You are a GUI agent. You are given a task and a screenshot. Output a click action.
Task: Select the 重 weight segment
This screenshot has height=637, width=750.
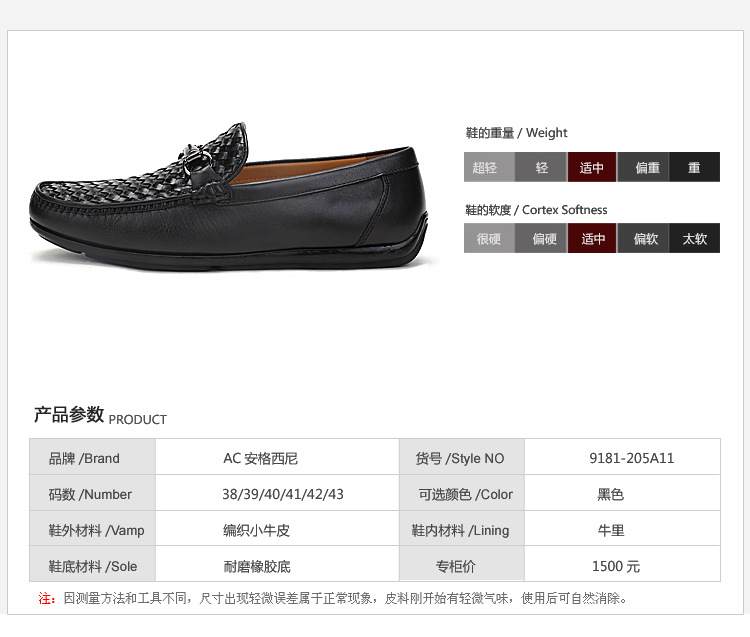[694, 167]
